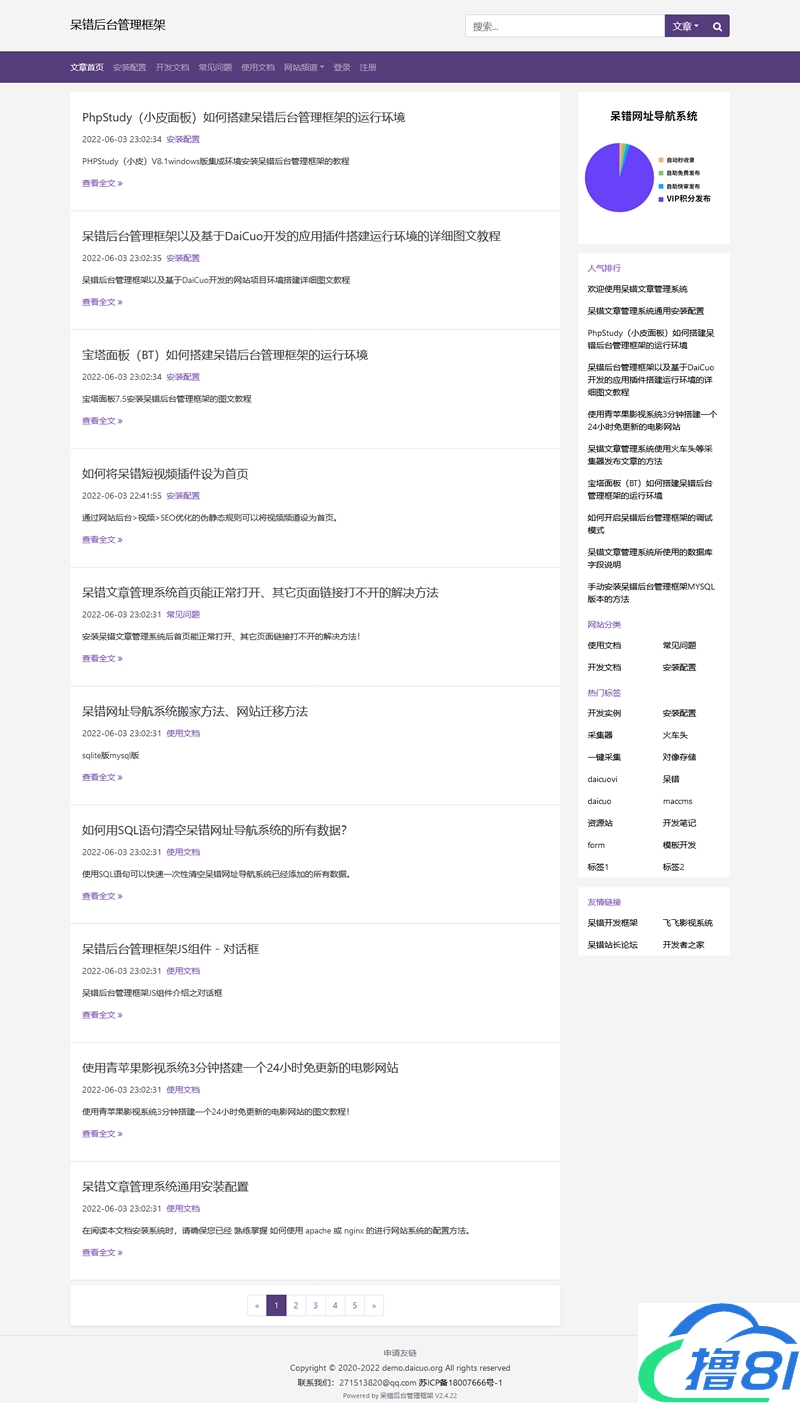Click the 登录 link
800x1403 pixels.
[341, 67]
